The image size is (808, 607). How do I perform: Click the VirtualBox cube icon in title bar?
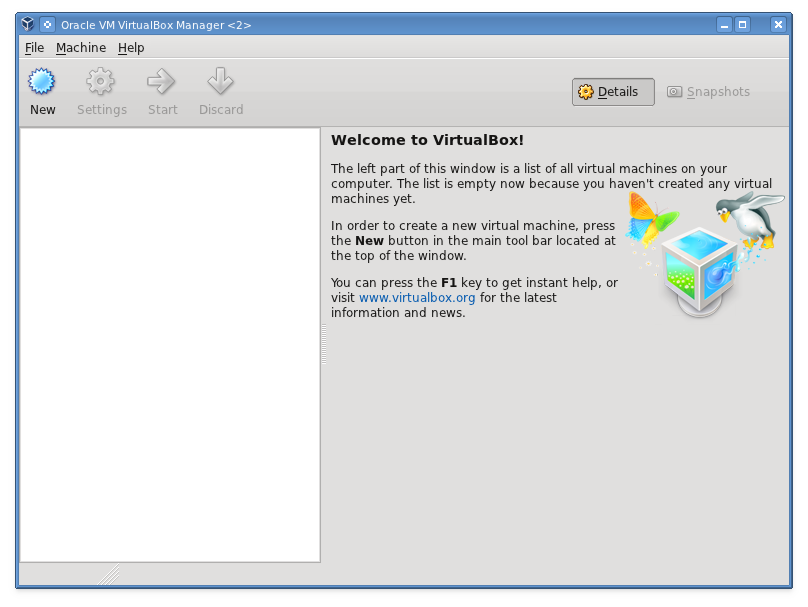point(28,24)
